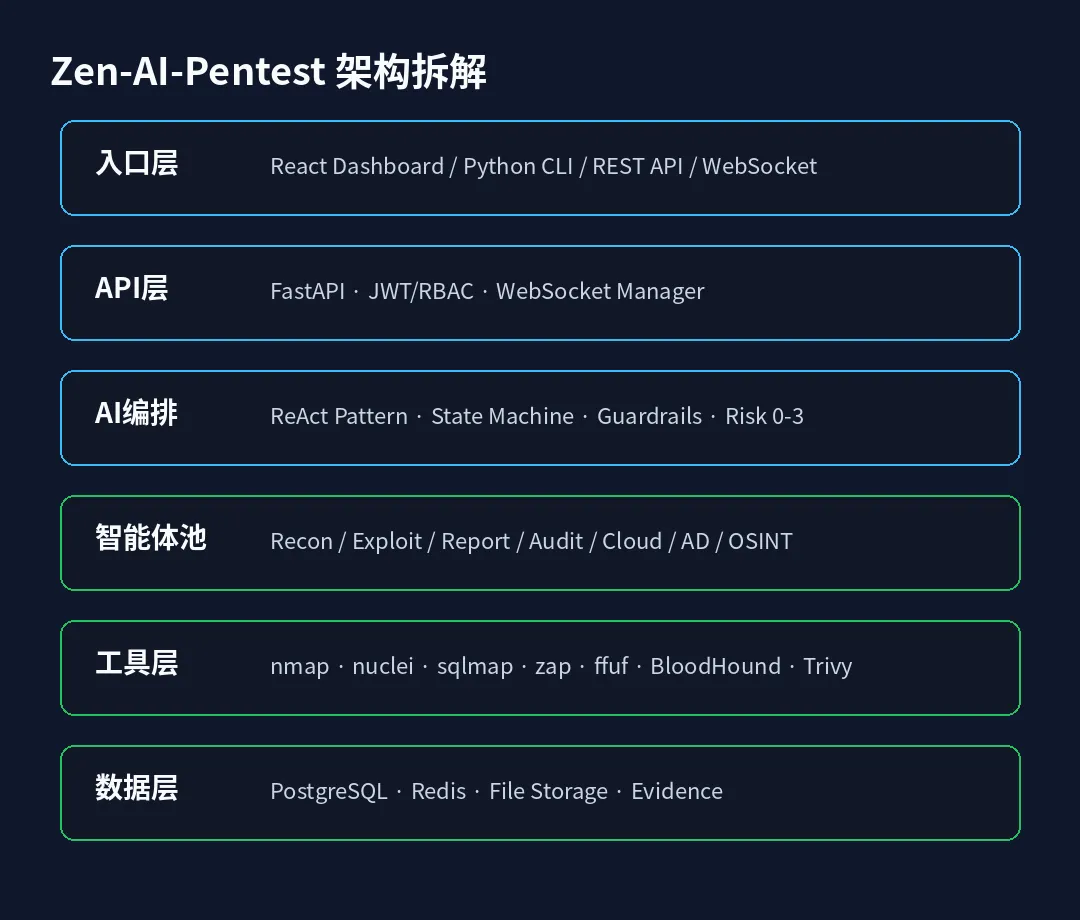Click the FastAPI · JWT/RBAC text line
Viewport: 1080px width, 920px height.
click(x=372, y=291)
